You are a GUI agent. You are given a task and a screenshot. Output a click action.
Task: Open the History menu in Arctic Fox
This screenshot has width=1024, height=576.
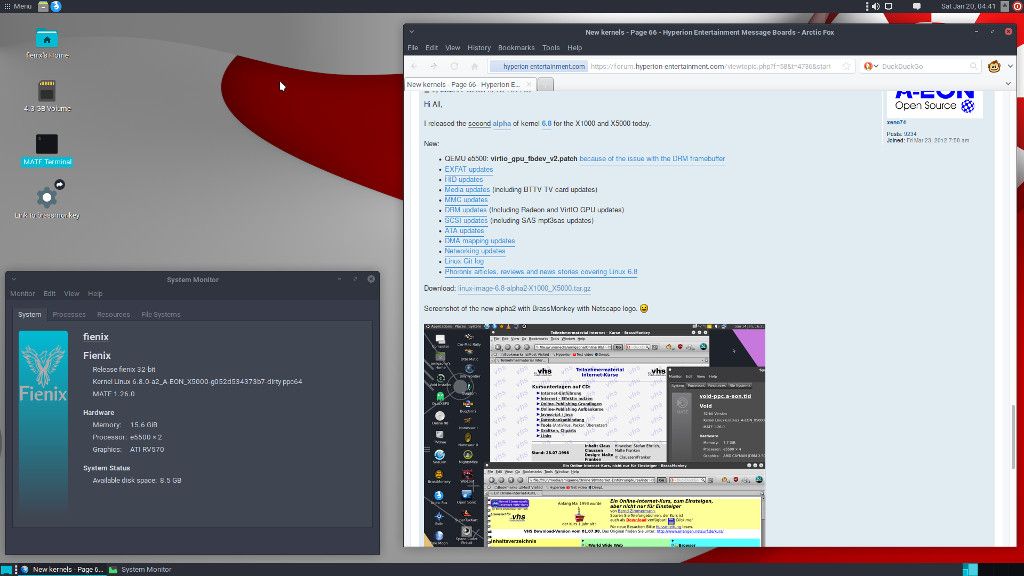click(x=479, y=48)
